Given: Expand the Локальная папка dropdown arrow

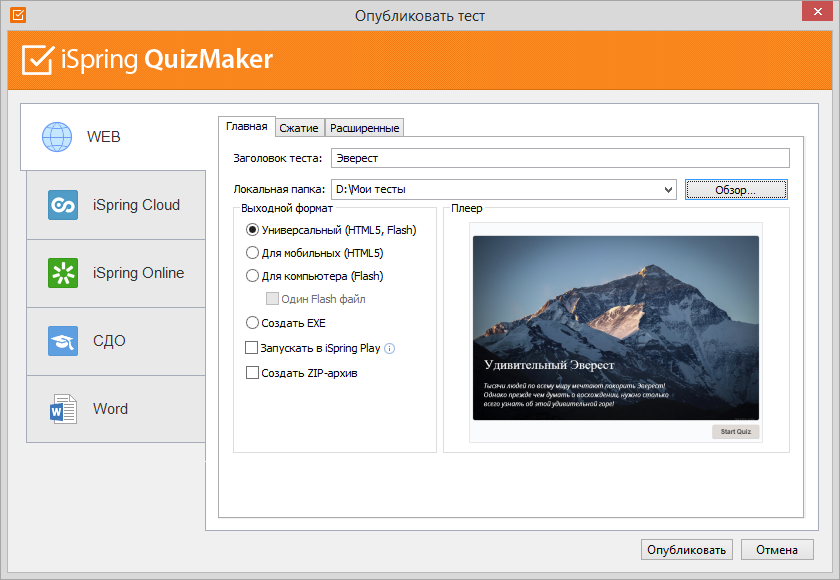Looking at the screenshot, I should pyautogui.click(x=668, y=190).
